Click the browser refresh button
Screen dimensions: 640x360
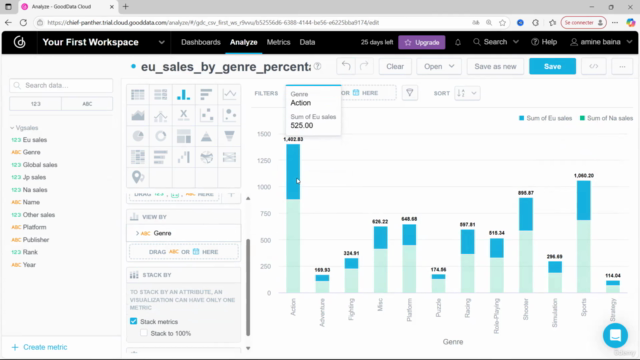(x=23, y=22)
